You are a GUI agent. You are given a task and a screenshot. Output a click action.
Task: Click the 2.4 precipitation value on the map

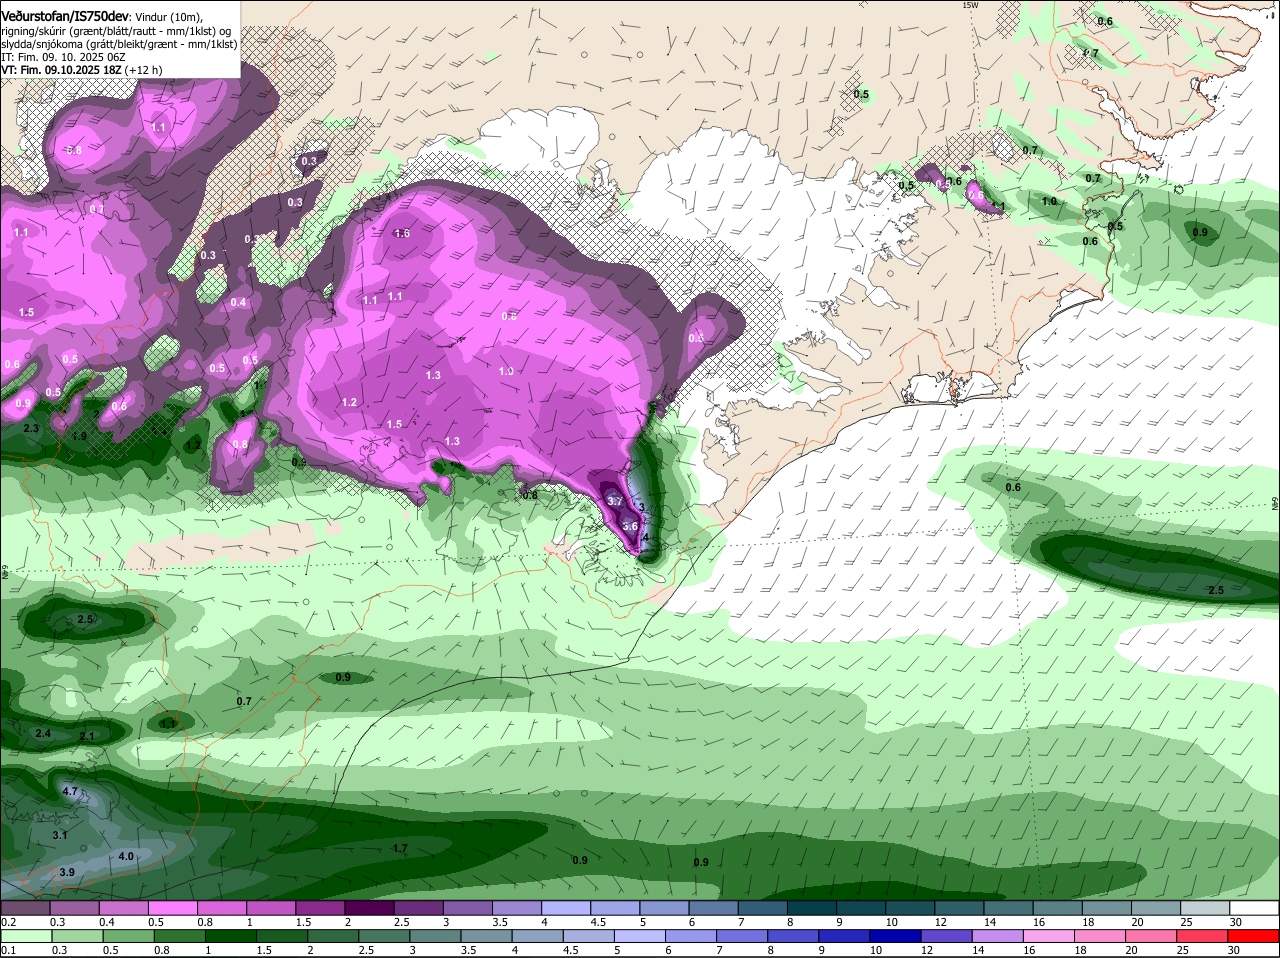43,733
